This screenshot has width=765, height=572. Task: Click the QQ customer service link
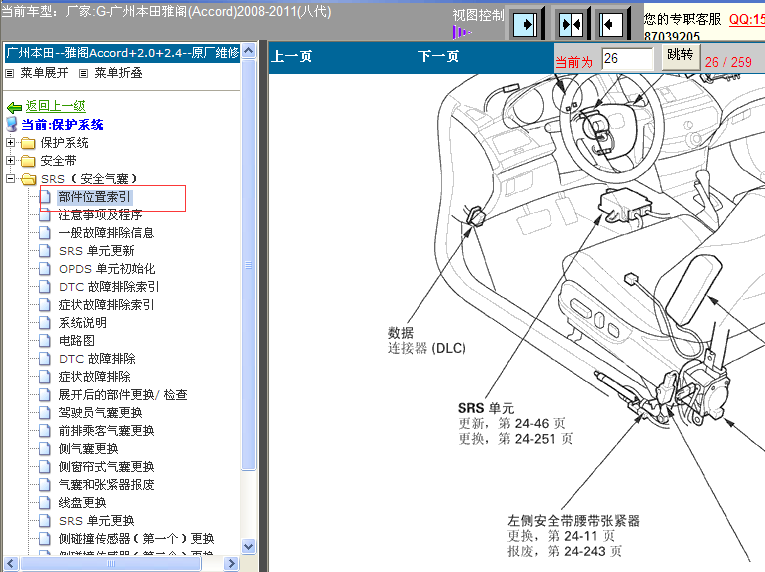tap(746, 20)
